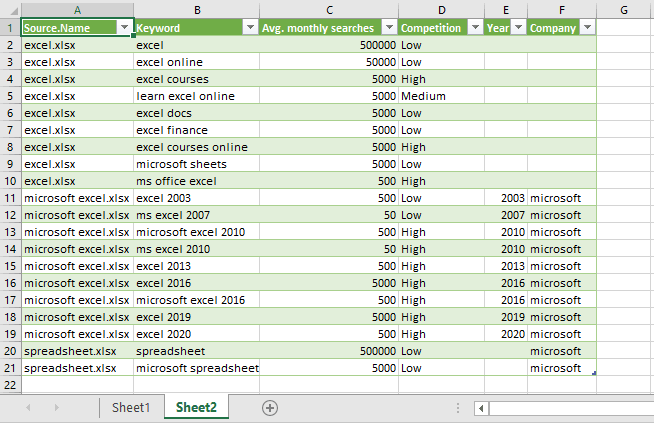Click the horizontal scrollbar left arrow
The image size is (654, 423).
[481, 408]
